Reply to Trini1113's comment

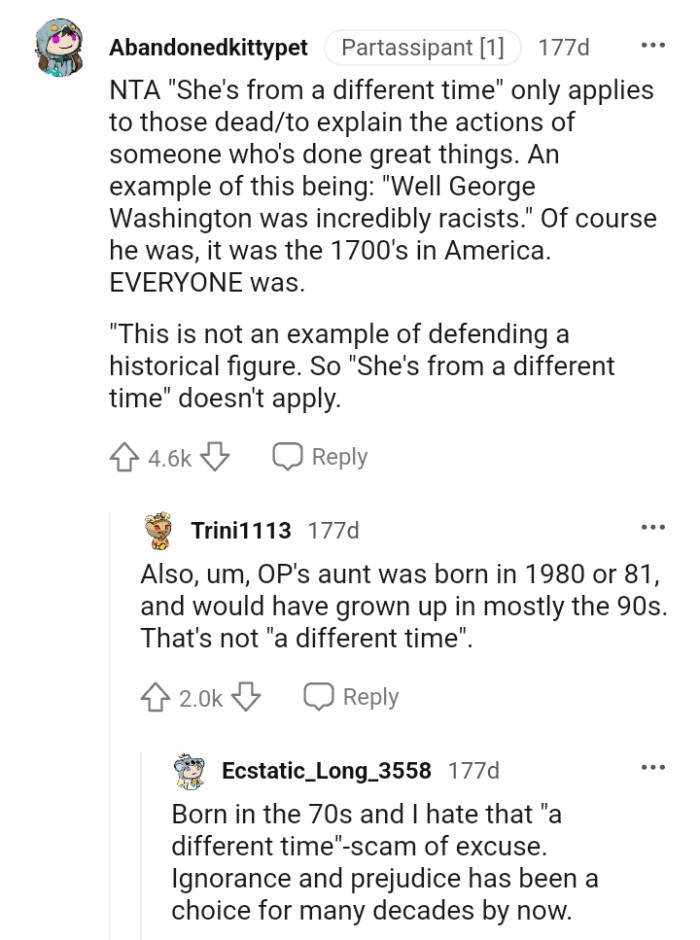(371, 697)
